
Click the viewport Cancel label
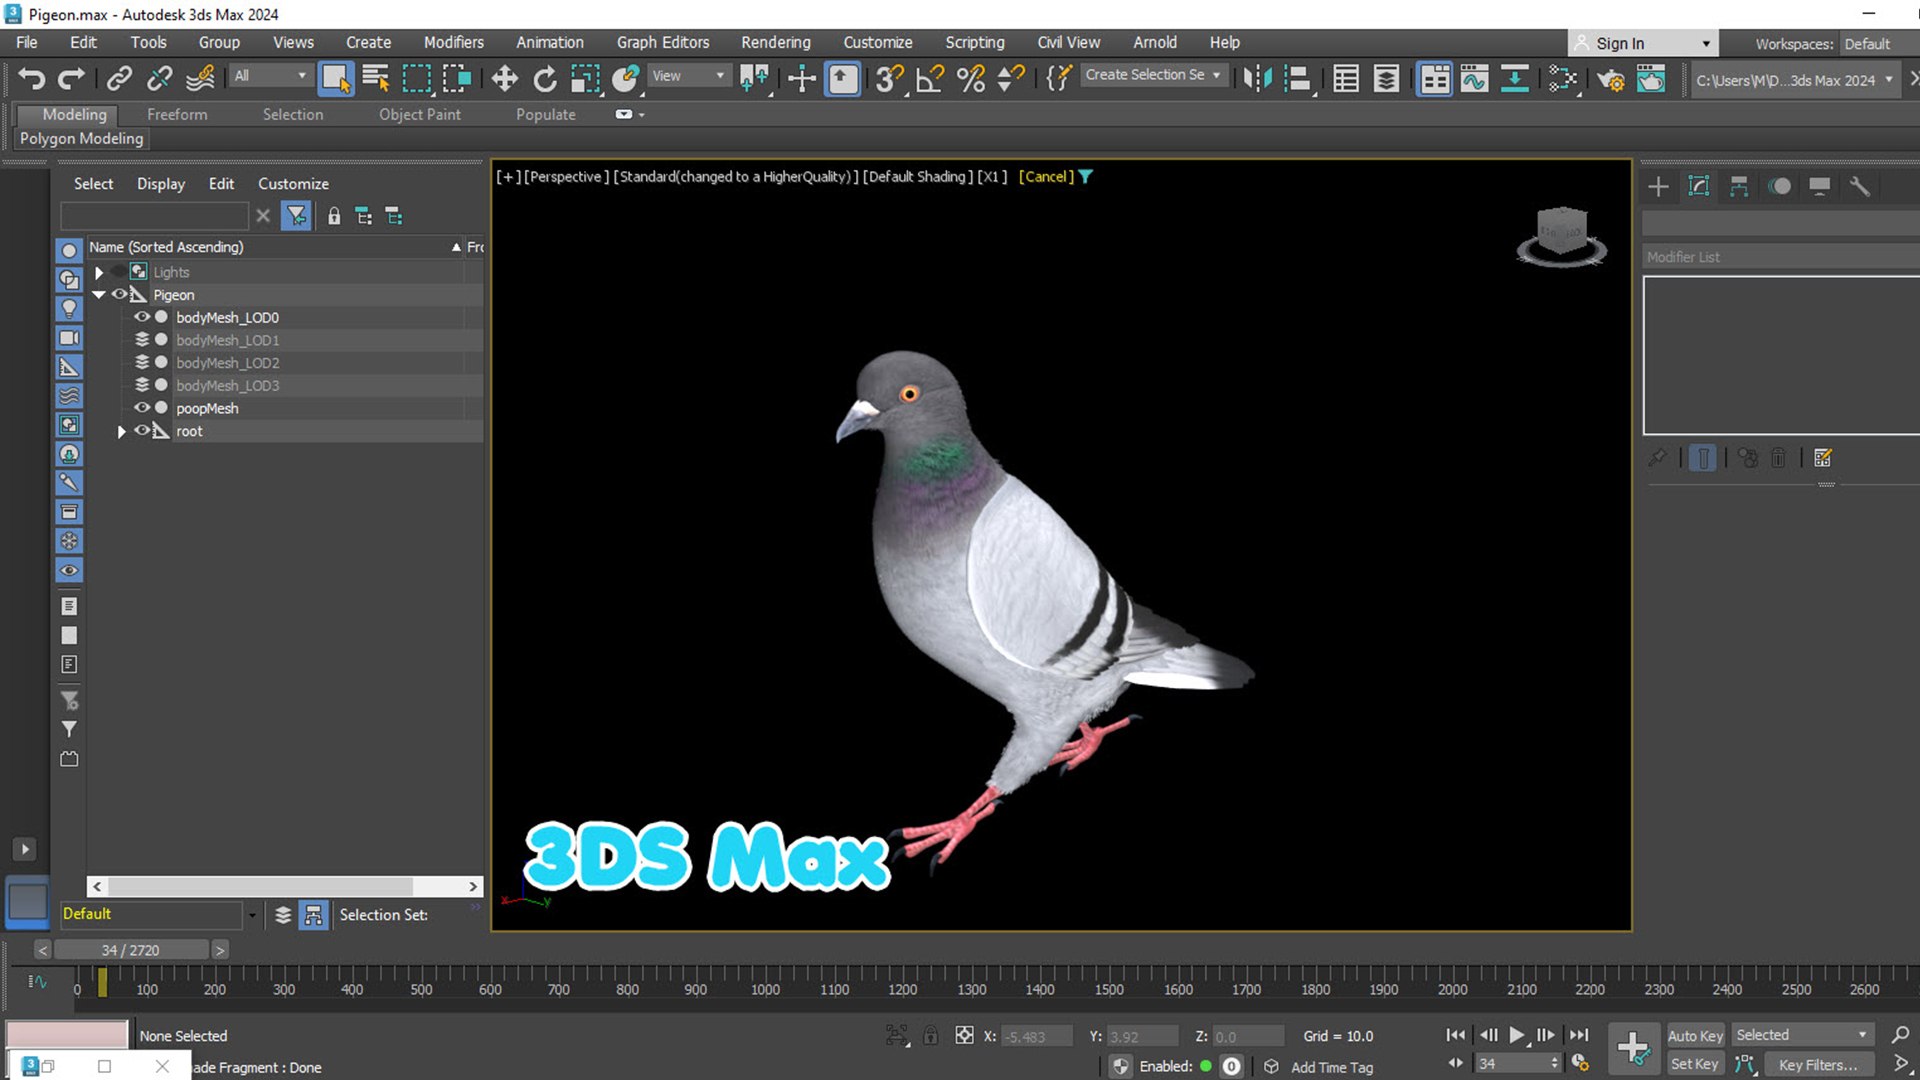(1046, 176)
